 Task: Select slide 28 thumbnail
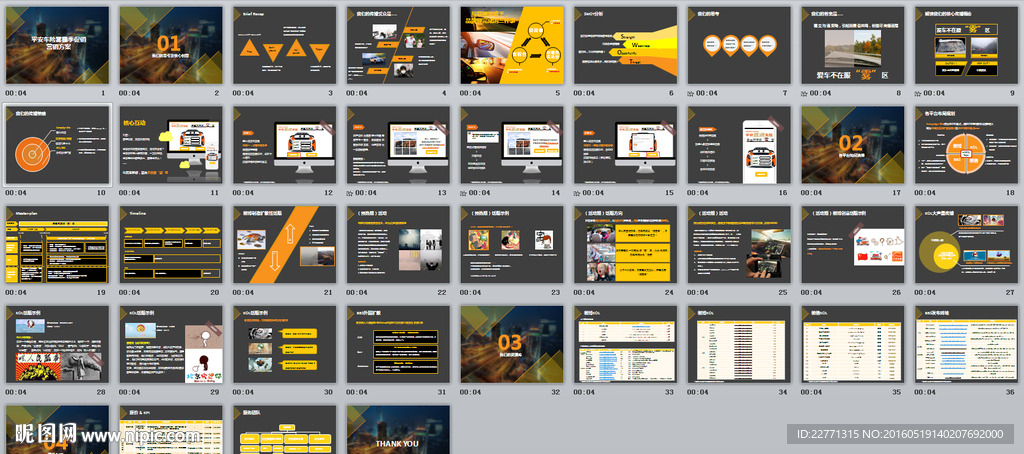tap(57, 344)
